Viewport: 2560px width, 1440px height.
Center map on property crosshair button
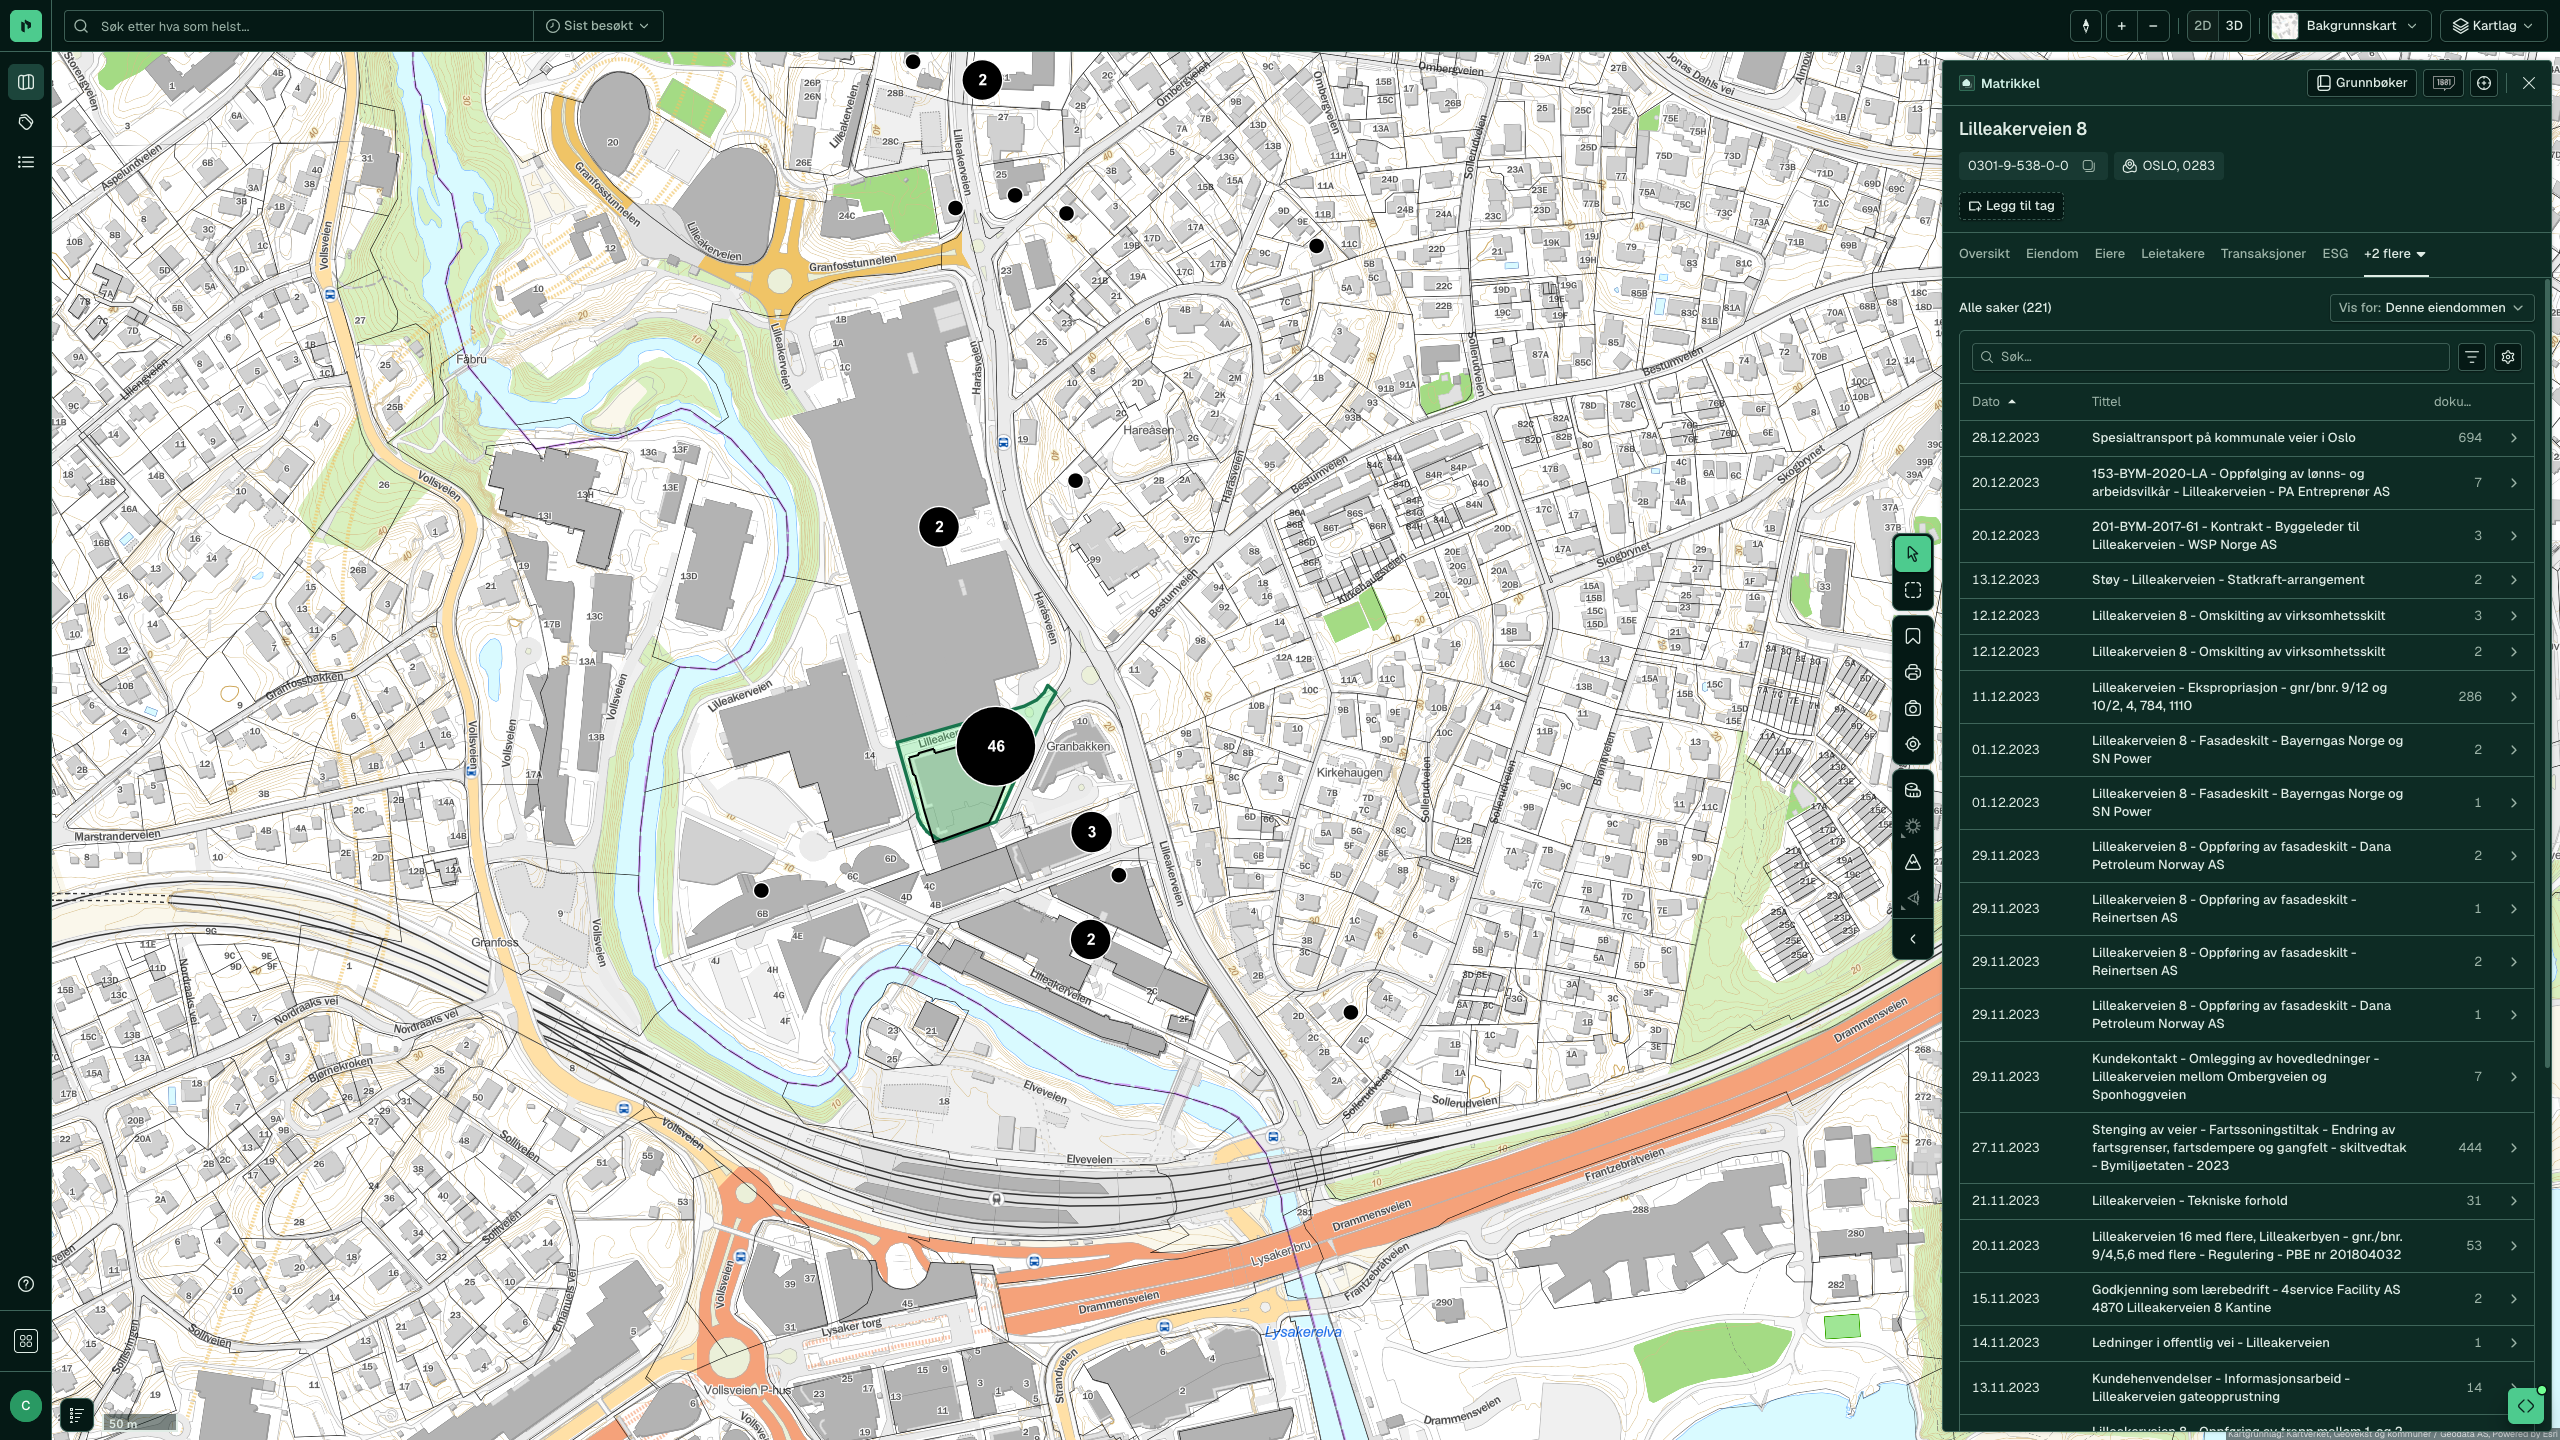[2484, 83]
